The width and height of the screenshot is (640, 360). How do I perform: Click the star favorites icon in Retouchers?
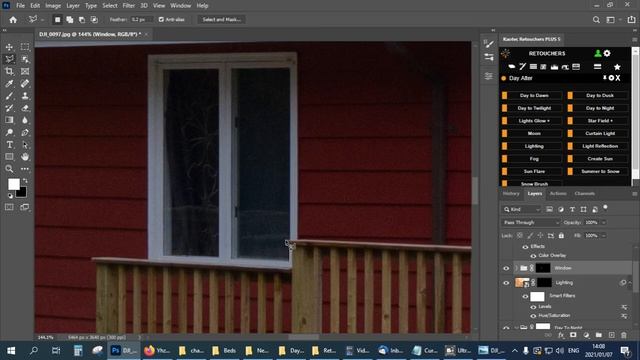point(617,67)
